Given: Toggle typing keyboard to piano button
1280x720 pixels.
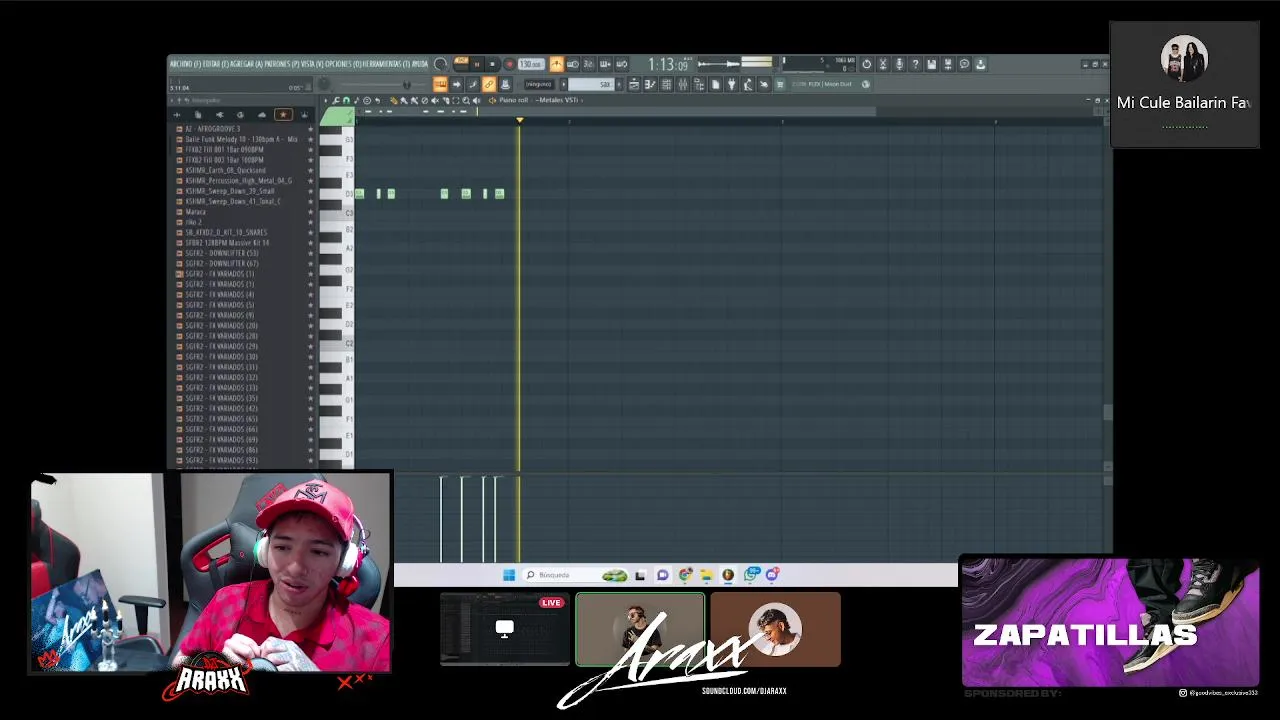Looking at the screenshot, I should pyautogui.click(x=440, y=84).
